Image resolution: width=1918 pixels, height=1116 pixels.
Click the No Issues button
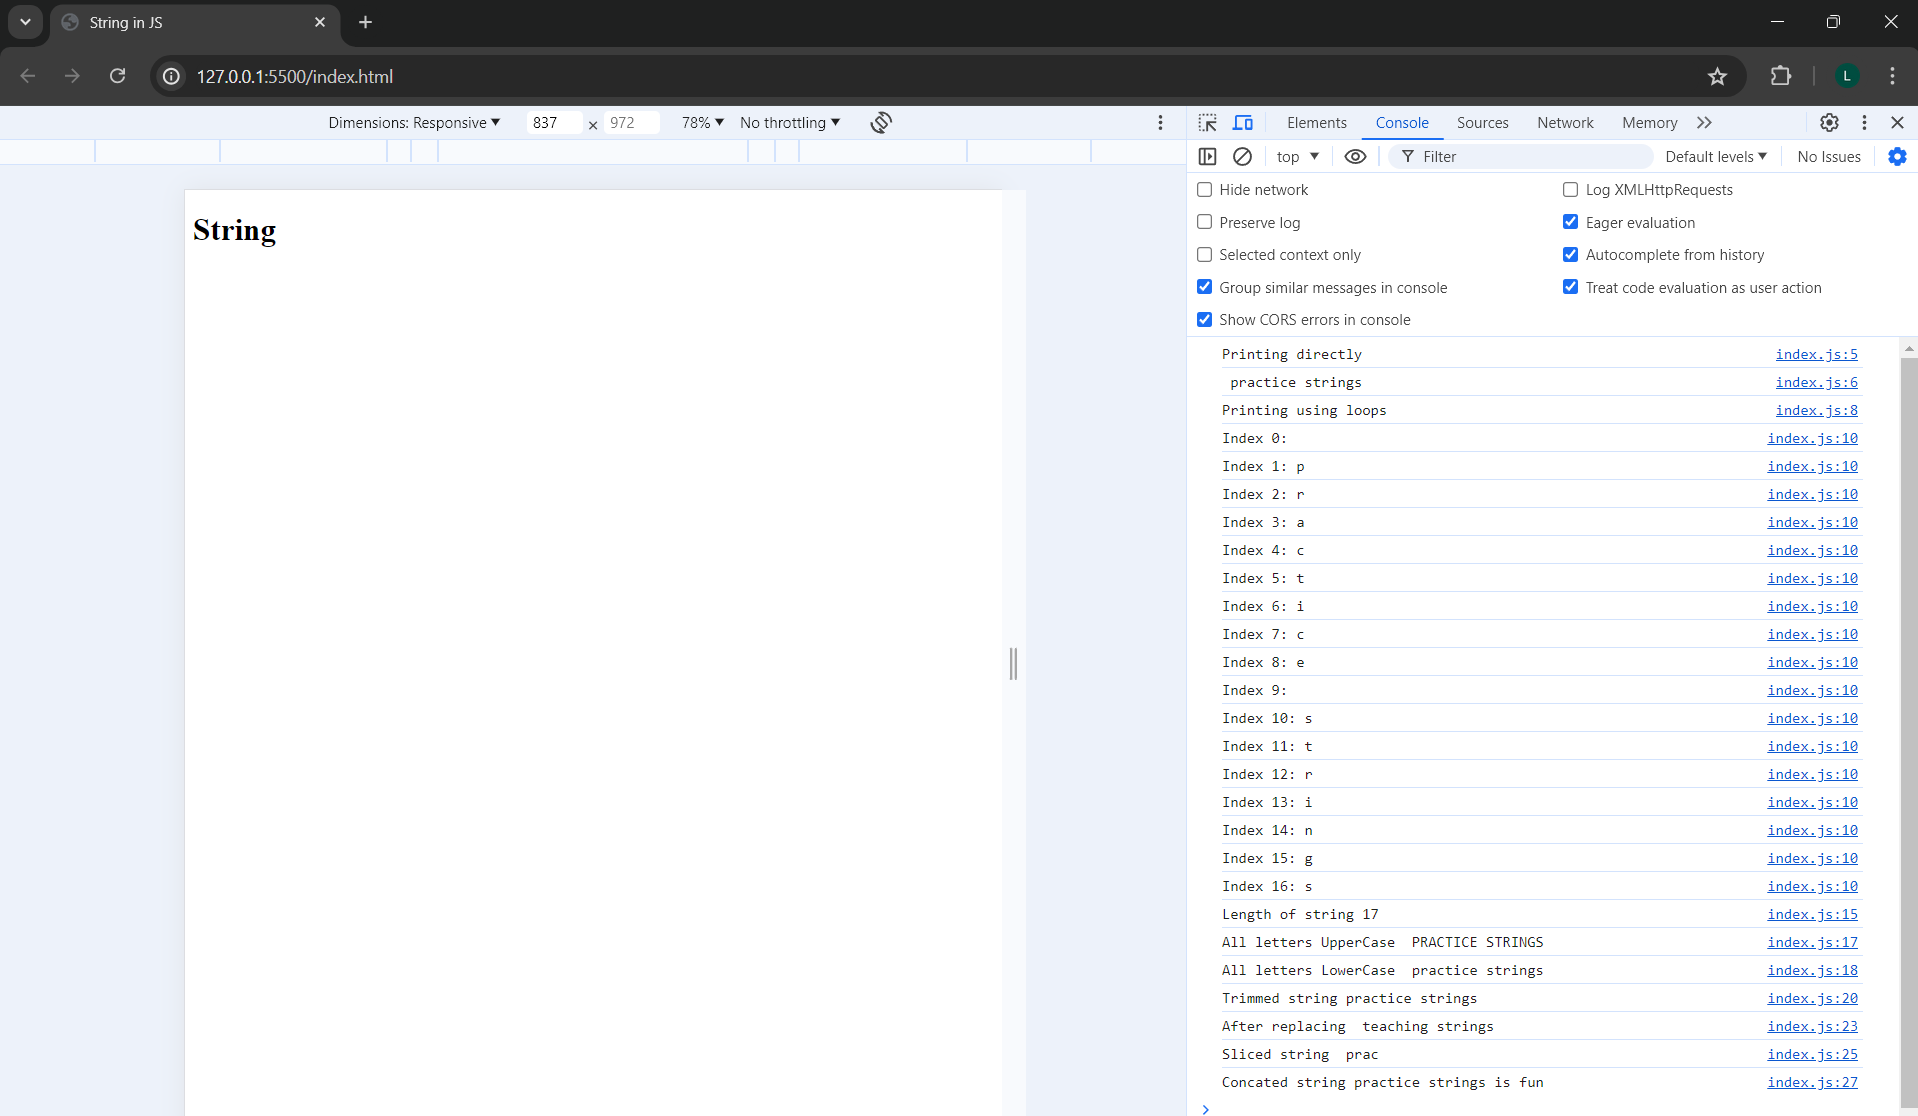click(x=1828, y=156)
